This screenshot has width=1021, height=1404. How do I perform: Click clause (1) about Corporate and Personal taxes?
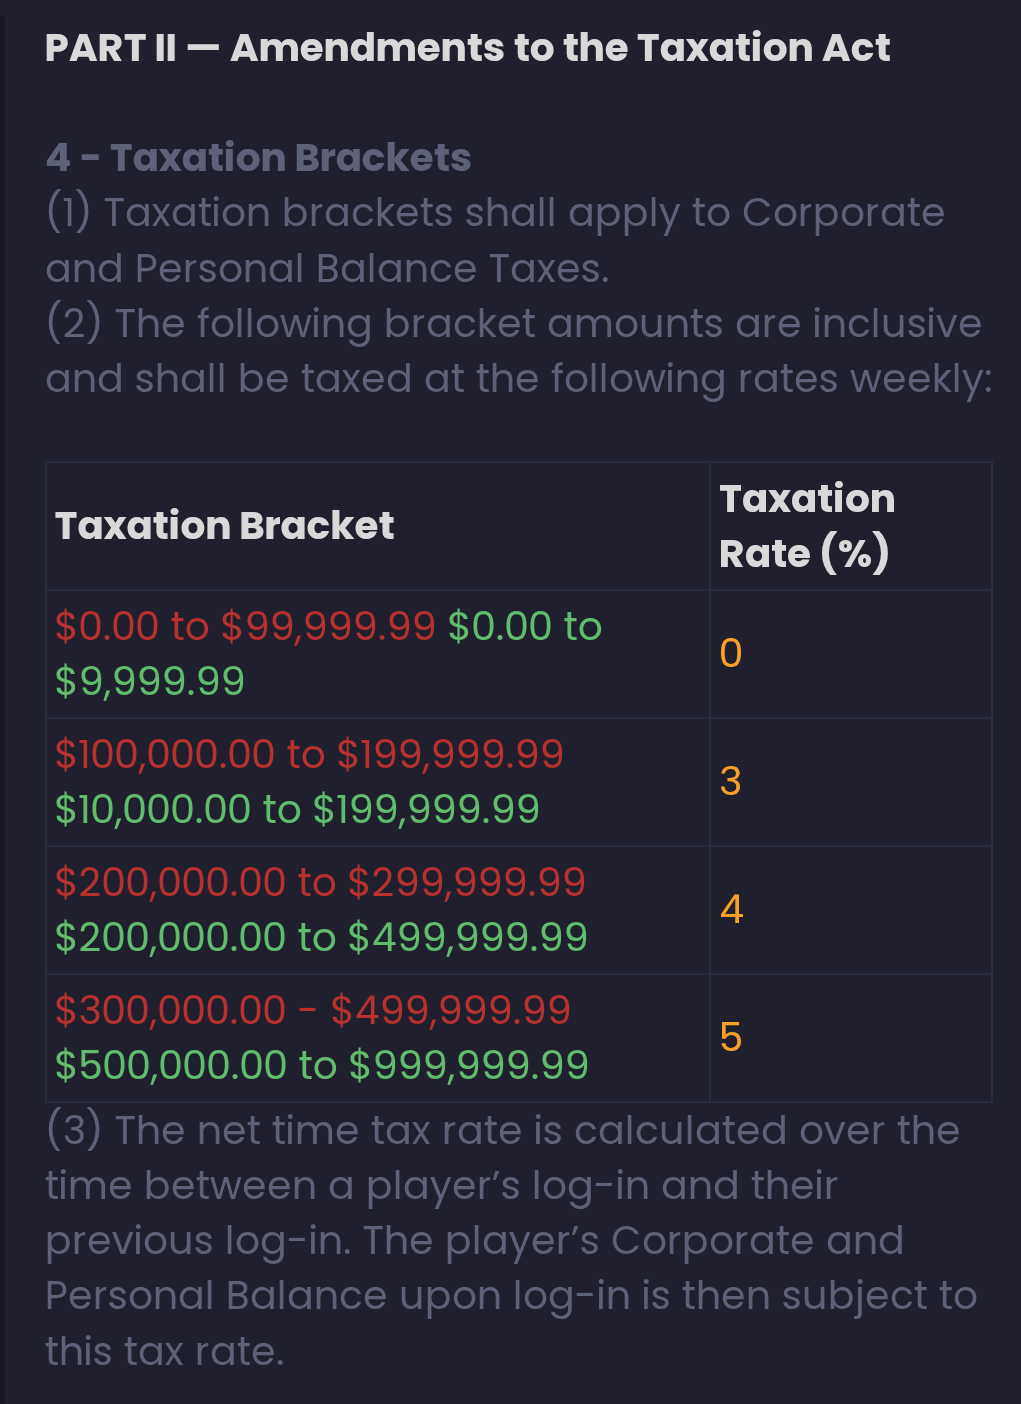pyautogui.click(x=494, y=240)
